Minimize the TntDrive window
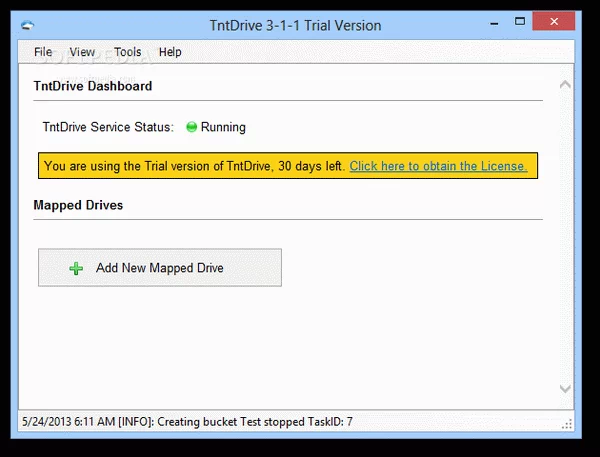 494,24
